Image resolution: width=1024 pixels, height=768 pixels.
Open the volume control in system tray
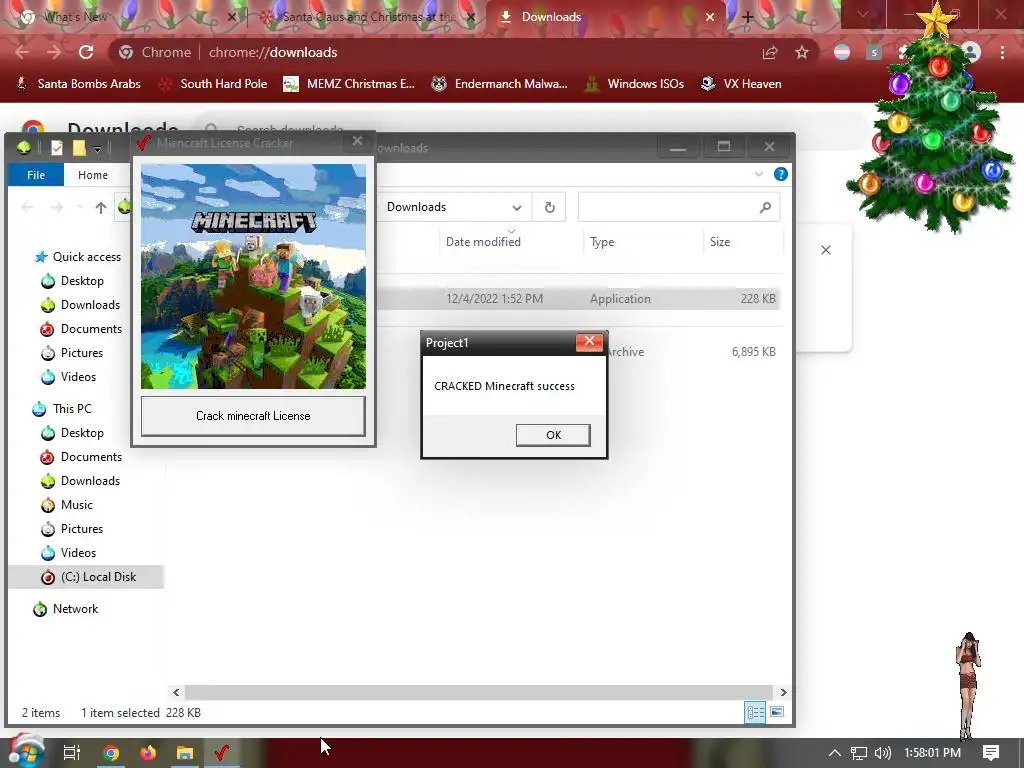(x=882, y=753)
